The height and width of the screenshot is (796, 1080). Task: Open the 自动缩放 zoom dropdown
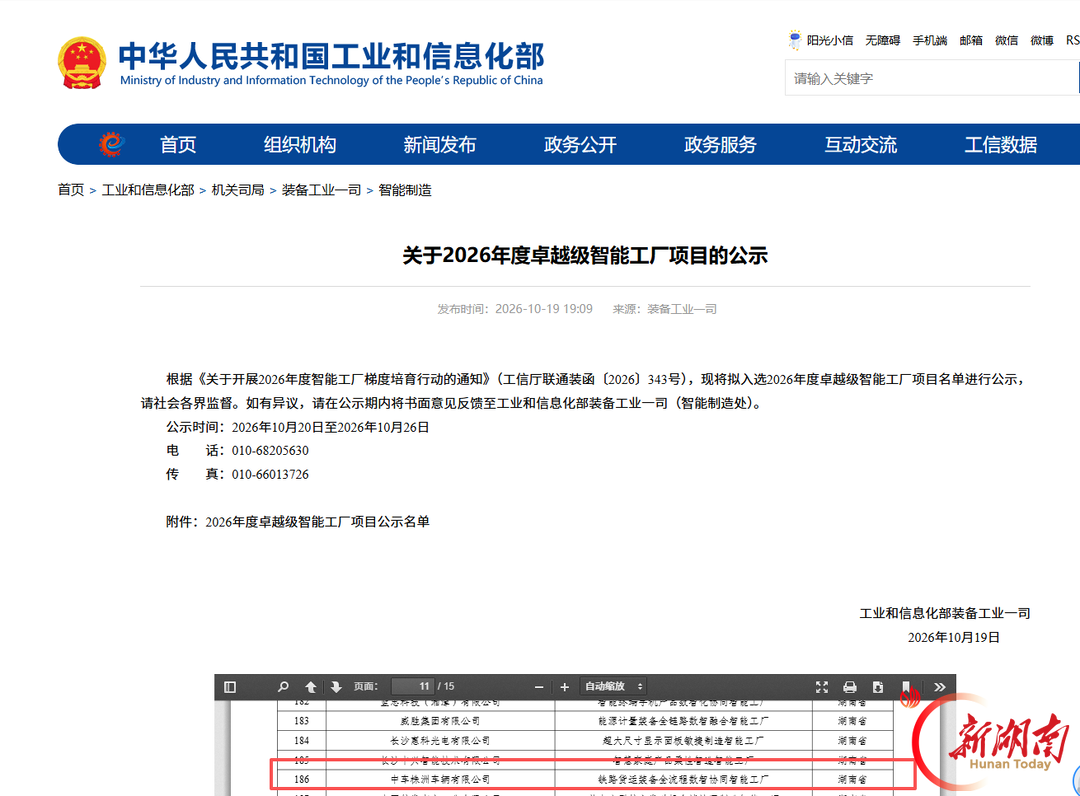tap(612, 687)
